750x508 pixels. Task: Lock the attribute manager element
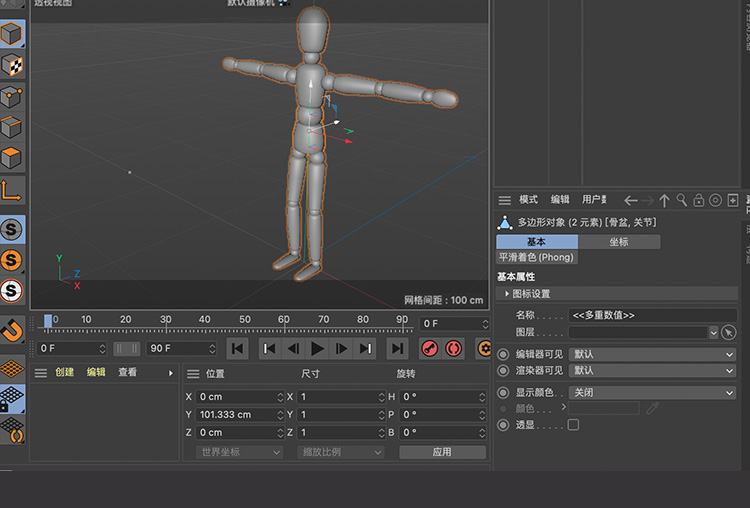pos(699,200)
